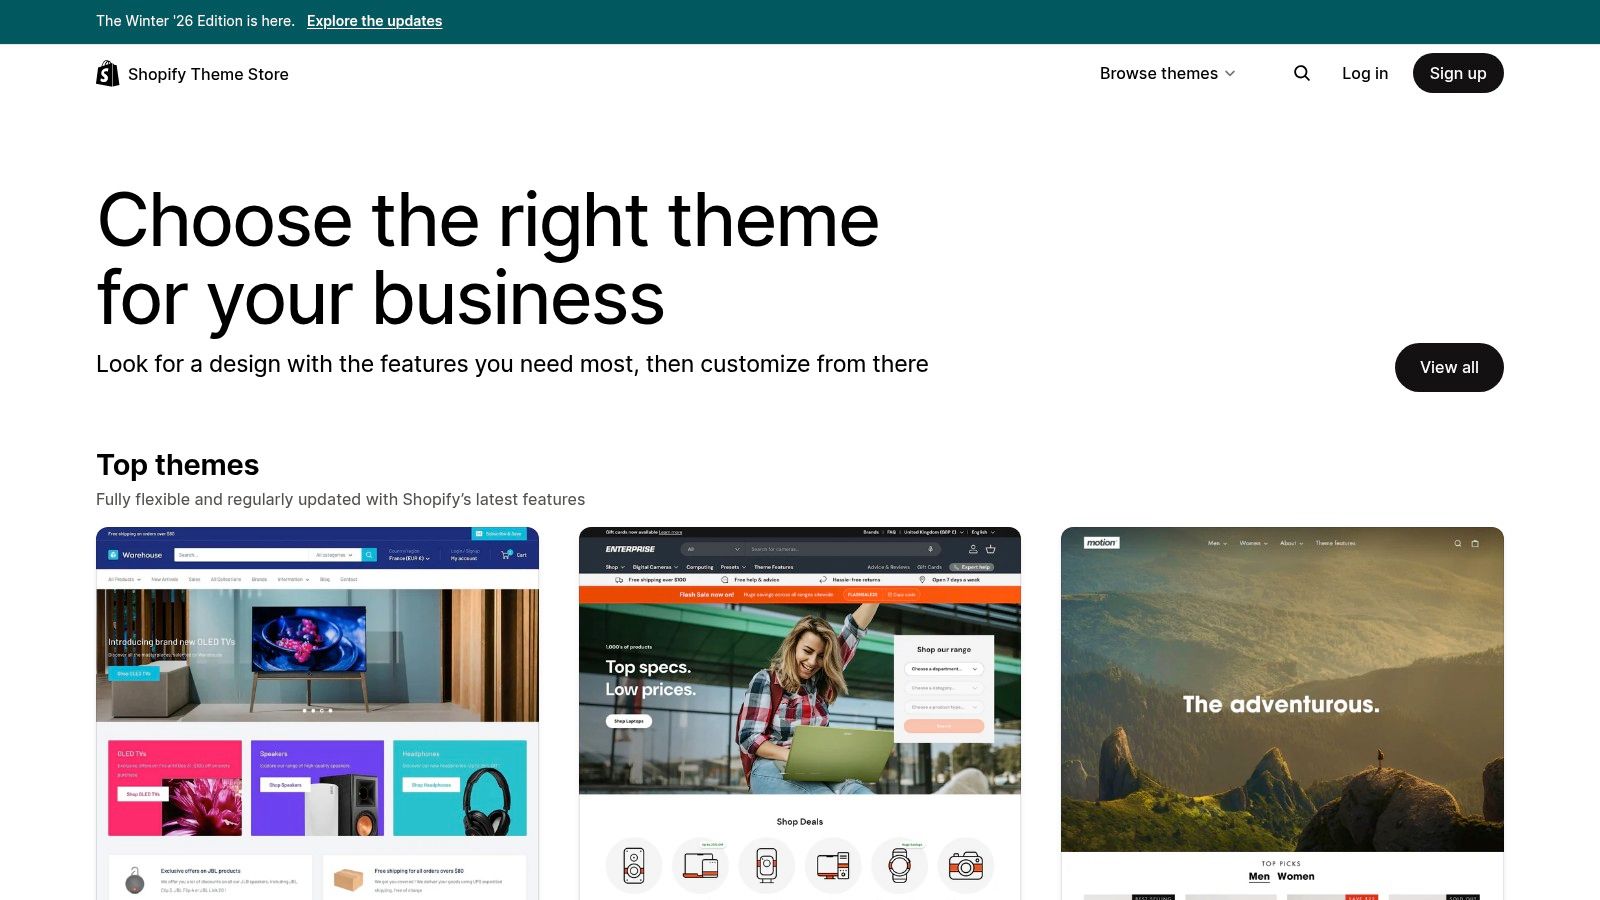Screen dimensions: 1600x900
Task: Click the Shopify bag logo icon
Action: coord(107,73)
